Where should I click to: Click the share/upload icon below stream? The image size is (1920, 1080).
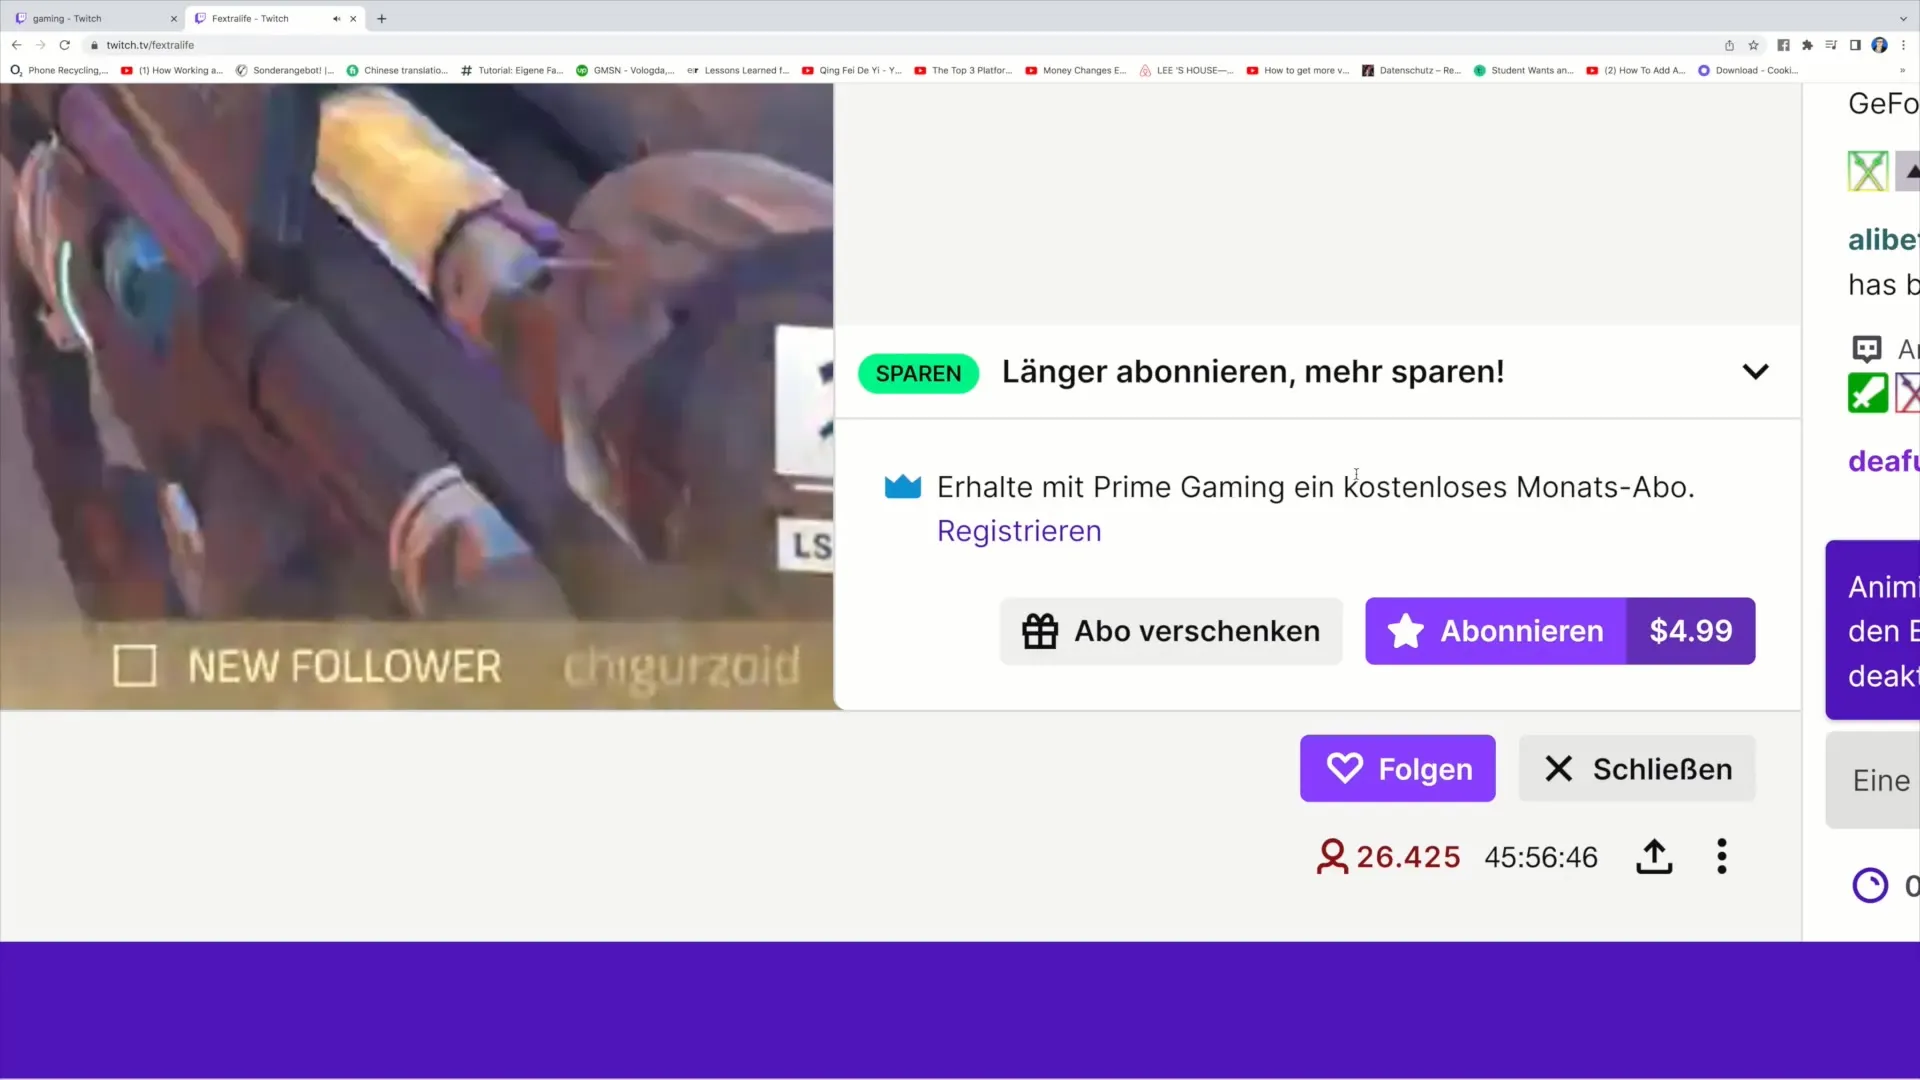[1654, 856]
